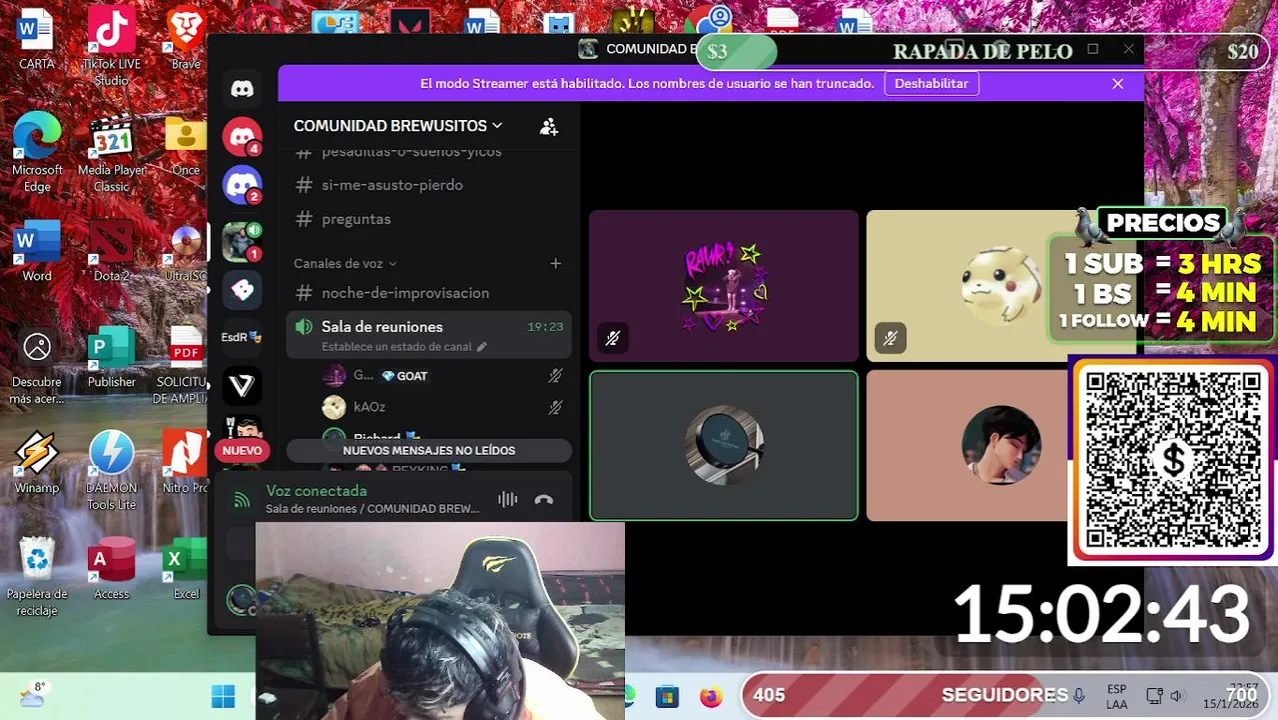The width and height of the screenshot is (1278, 720).
Task: Open Descubre más acerca desktop icon
Action: tap(37, 365)
